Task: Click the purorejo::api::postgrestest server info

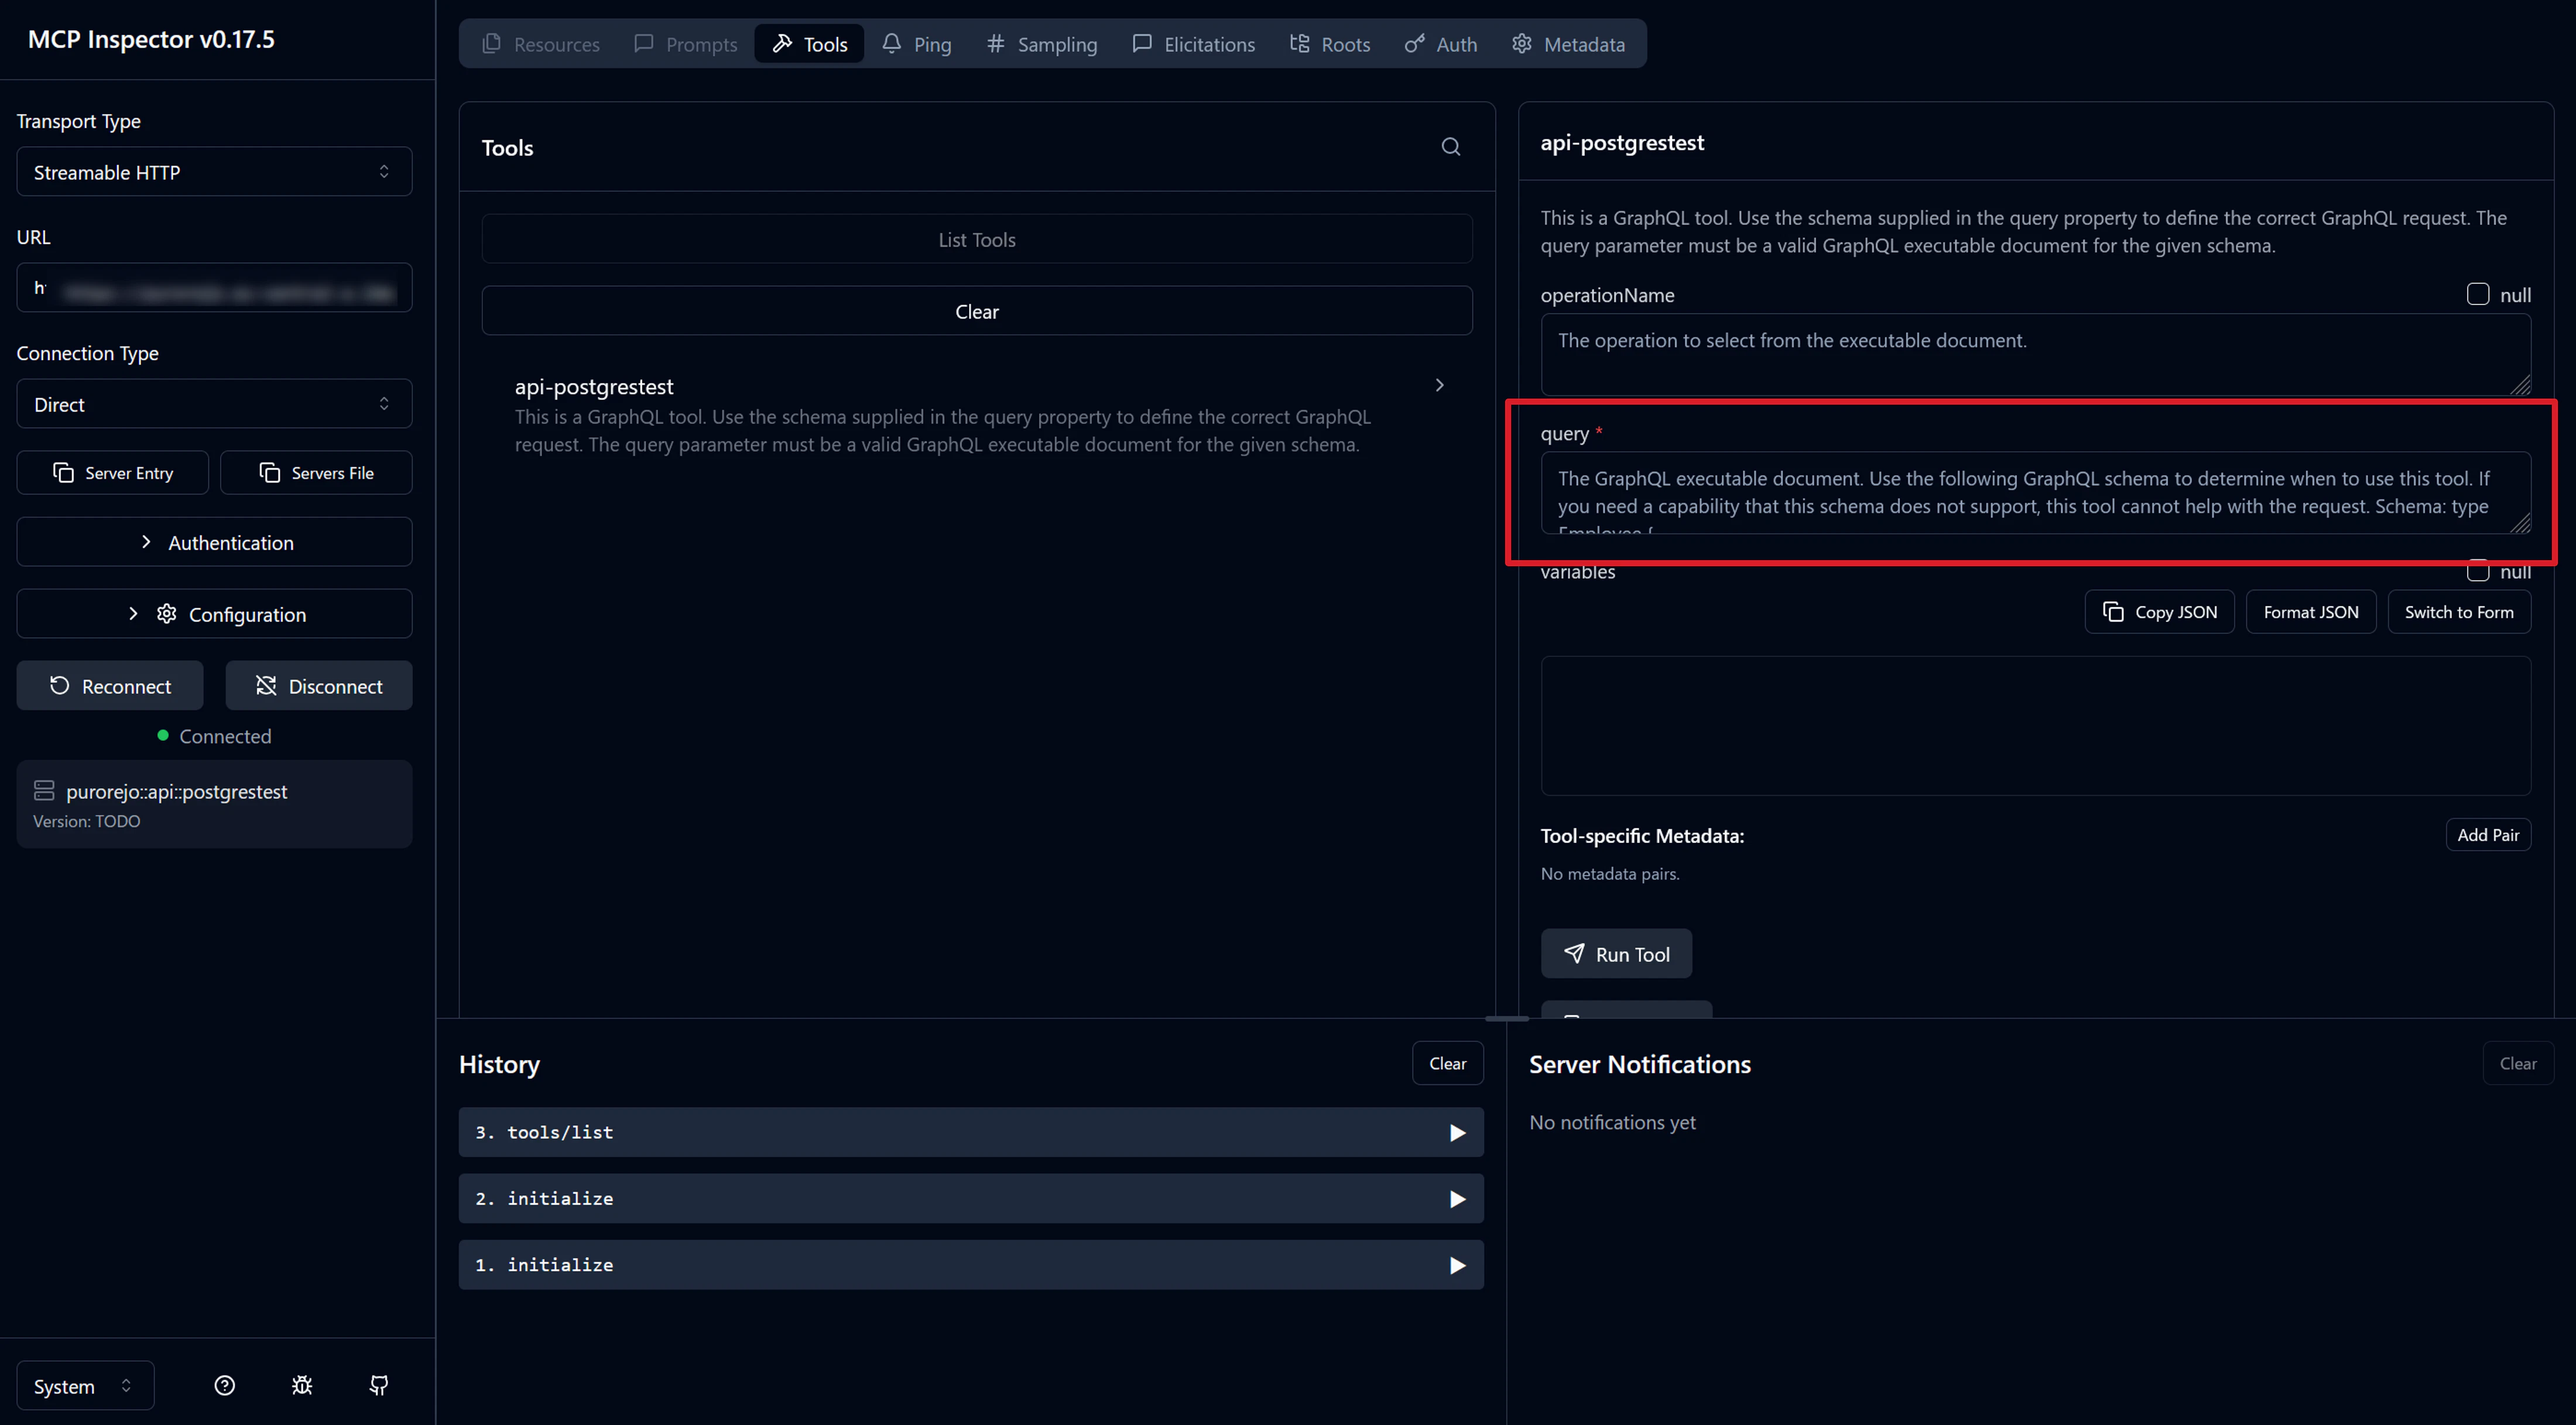Action: tap(214, 804)
